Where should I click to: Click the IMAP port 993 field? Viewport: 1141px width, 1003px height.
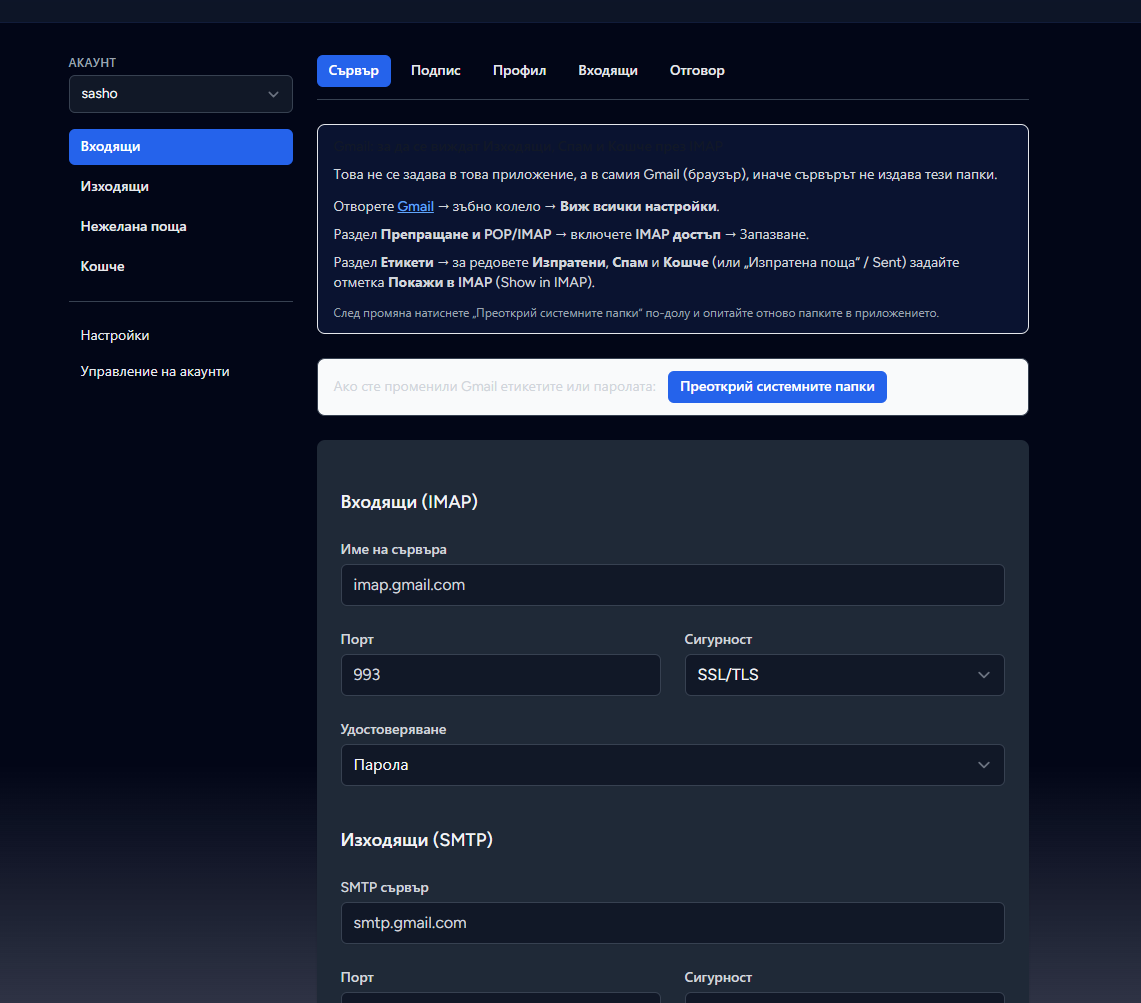501,675
